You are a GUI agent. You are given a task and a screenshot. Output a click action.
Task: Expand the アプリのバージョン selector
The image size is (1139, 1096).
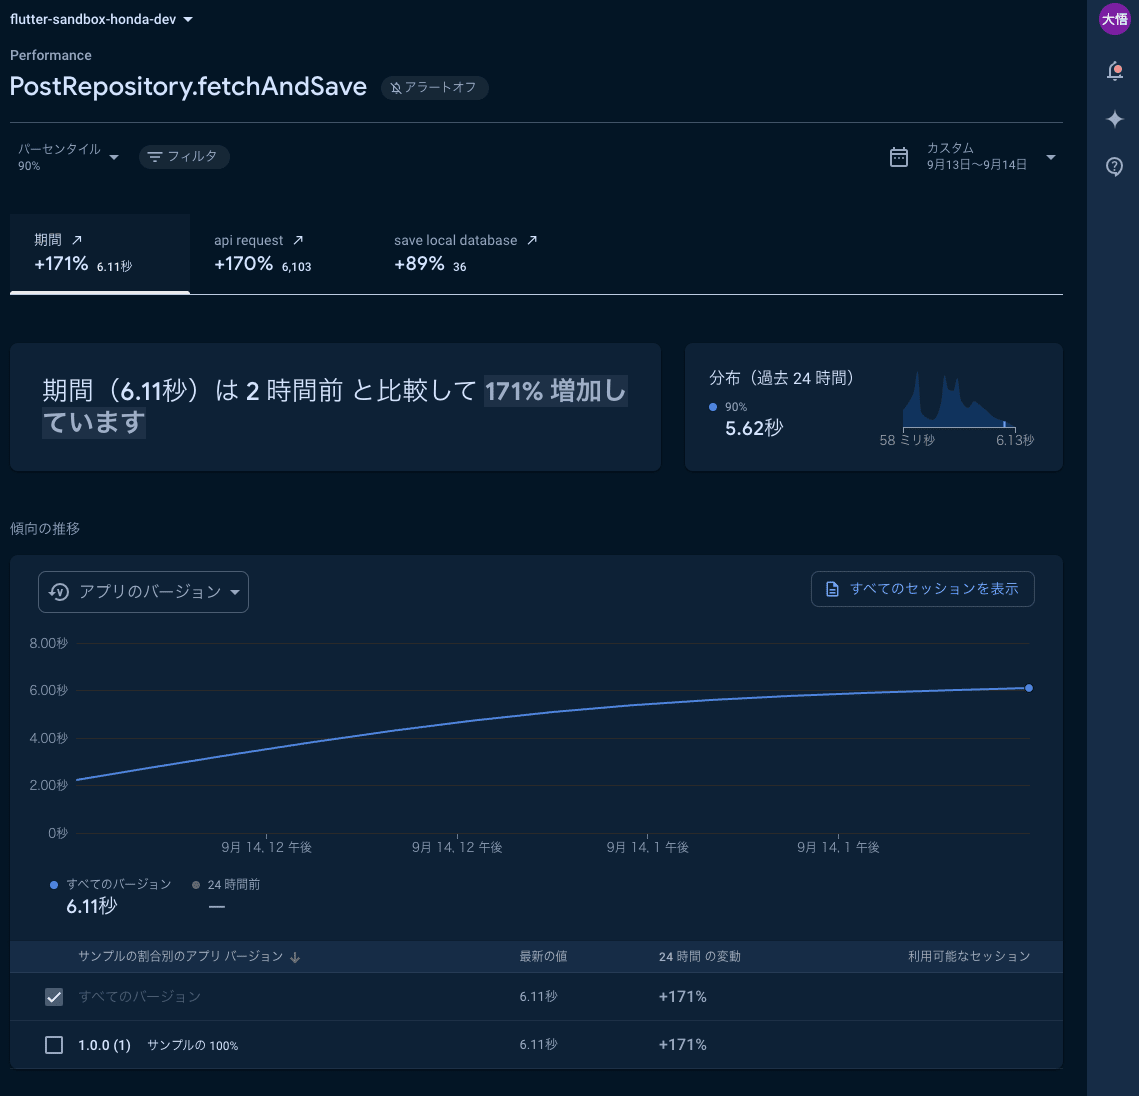tap(143, 592)
